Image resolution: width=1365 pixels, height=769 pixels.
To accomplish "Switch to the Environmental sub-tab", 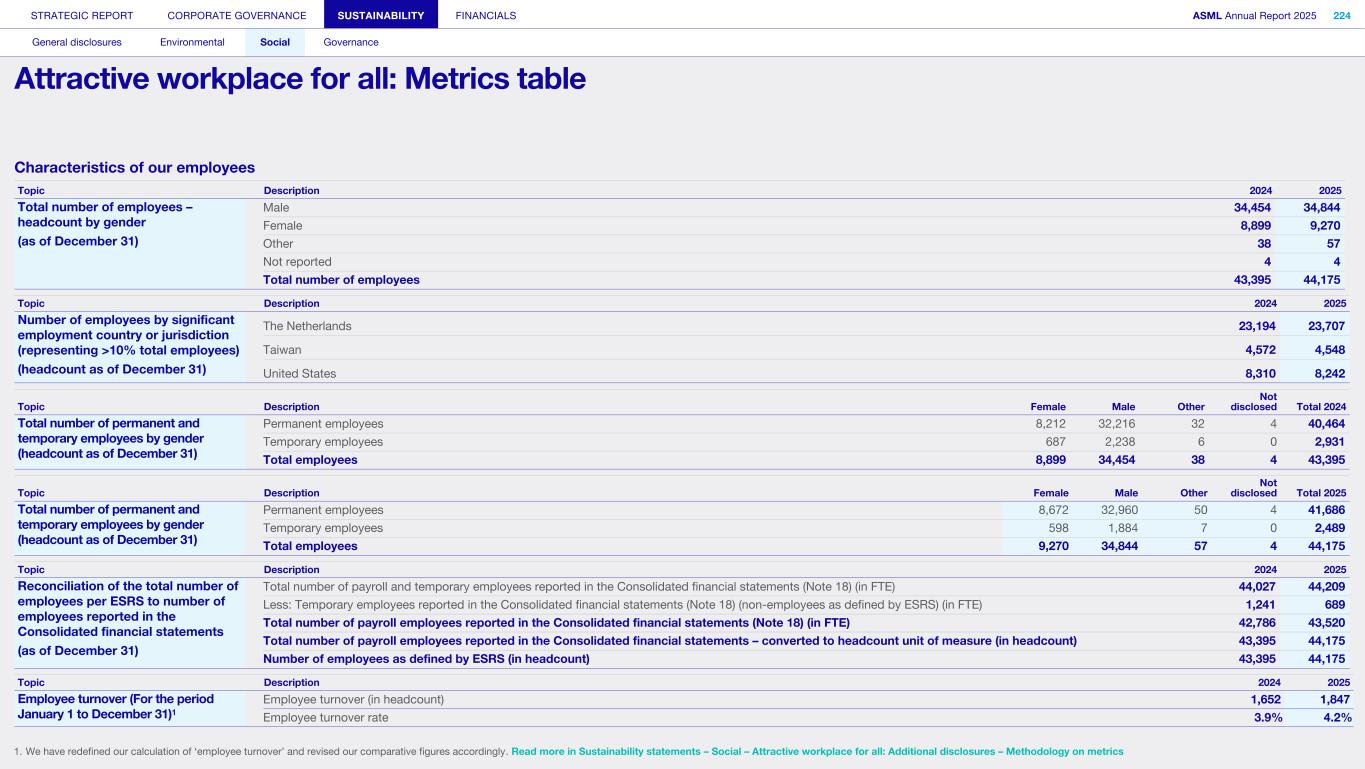I will click(192, 42).
